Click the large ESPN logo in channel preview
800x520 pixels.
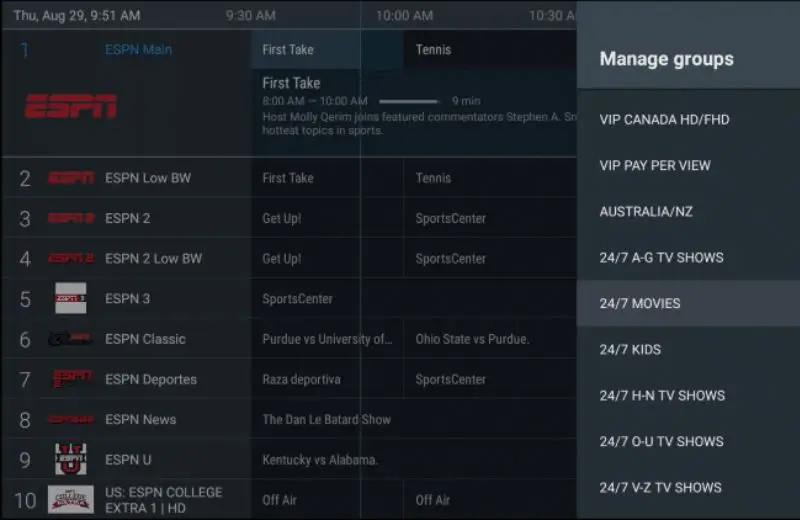coord(71,106)
